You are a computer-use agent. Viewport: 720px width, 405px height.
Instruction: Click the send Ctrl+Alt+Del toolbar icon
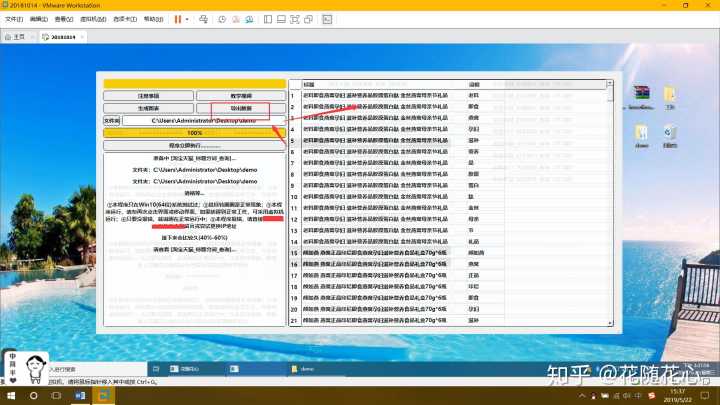(205, 19)
